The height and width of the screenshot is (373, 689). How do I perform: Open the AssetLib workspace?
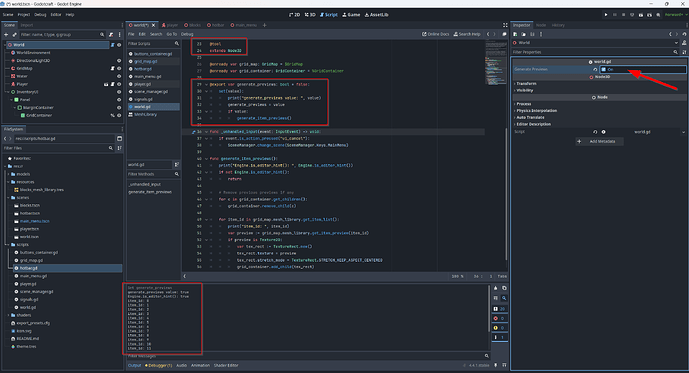(x=377, y=14)
